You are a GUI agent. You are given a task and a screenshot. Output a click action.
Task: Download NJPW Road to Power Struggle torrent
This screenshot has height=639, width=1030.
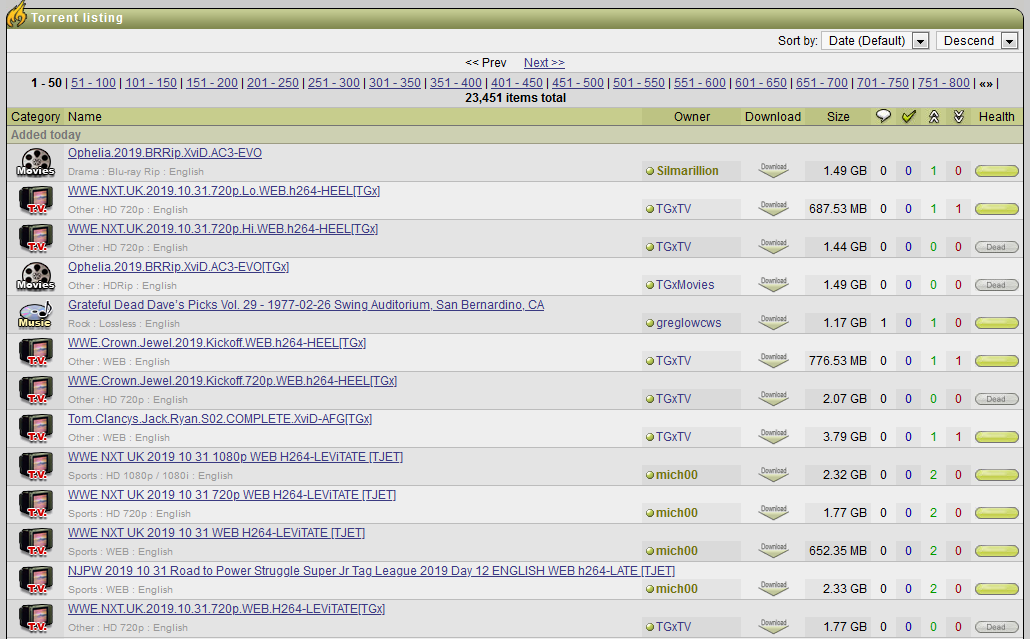click(773, 589)
